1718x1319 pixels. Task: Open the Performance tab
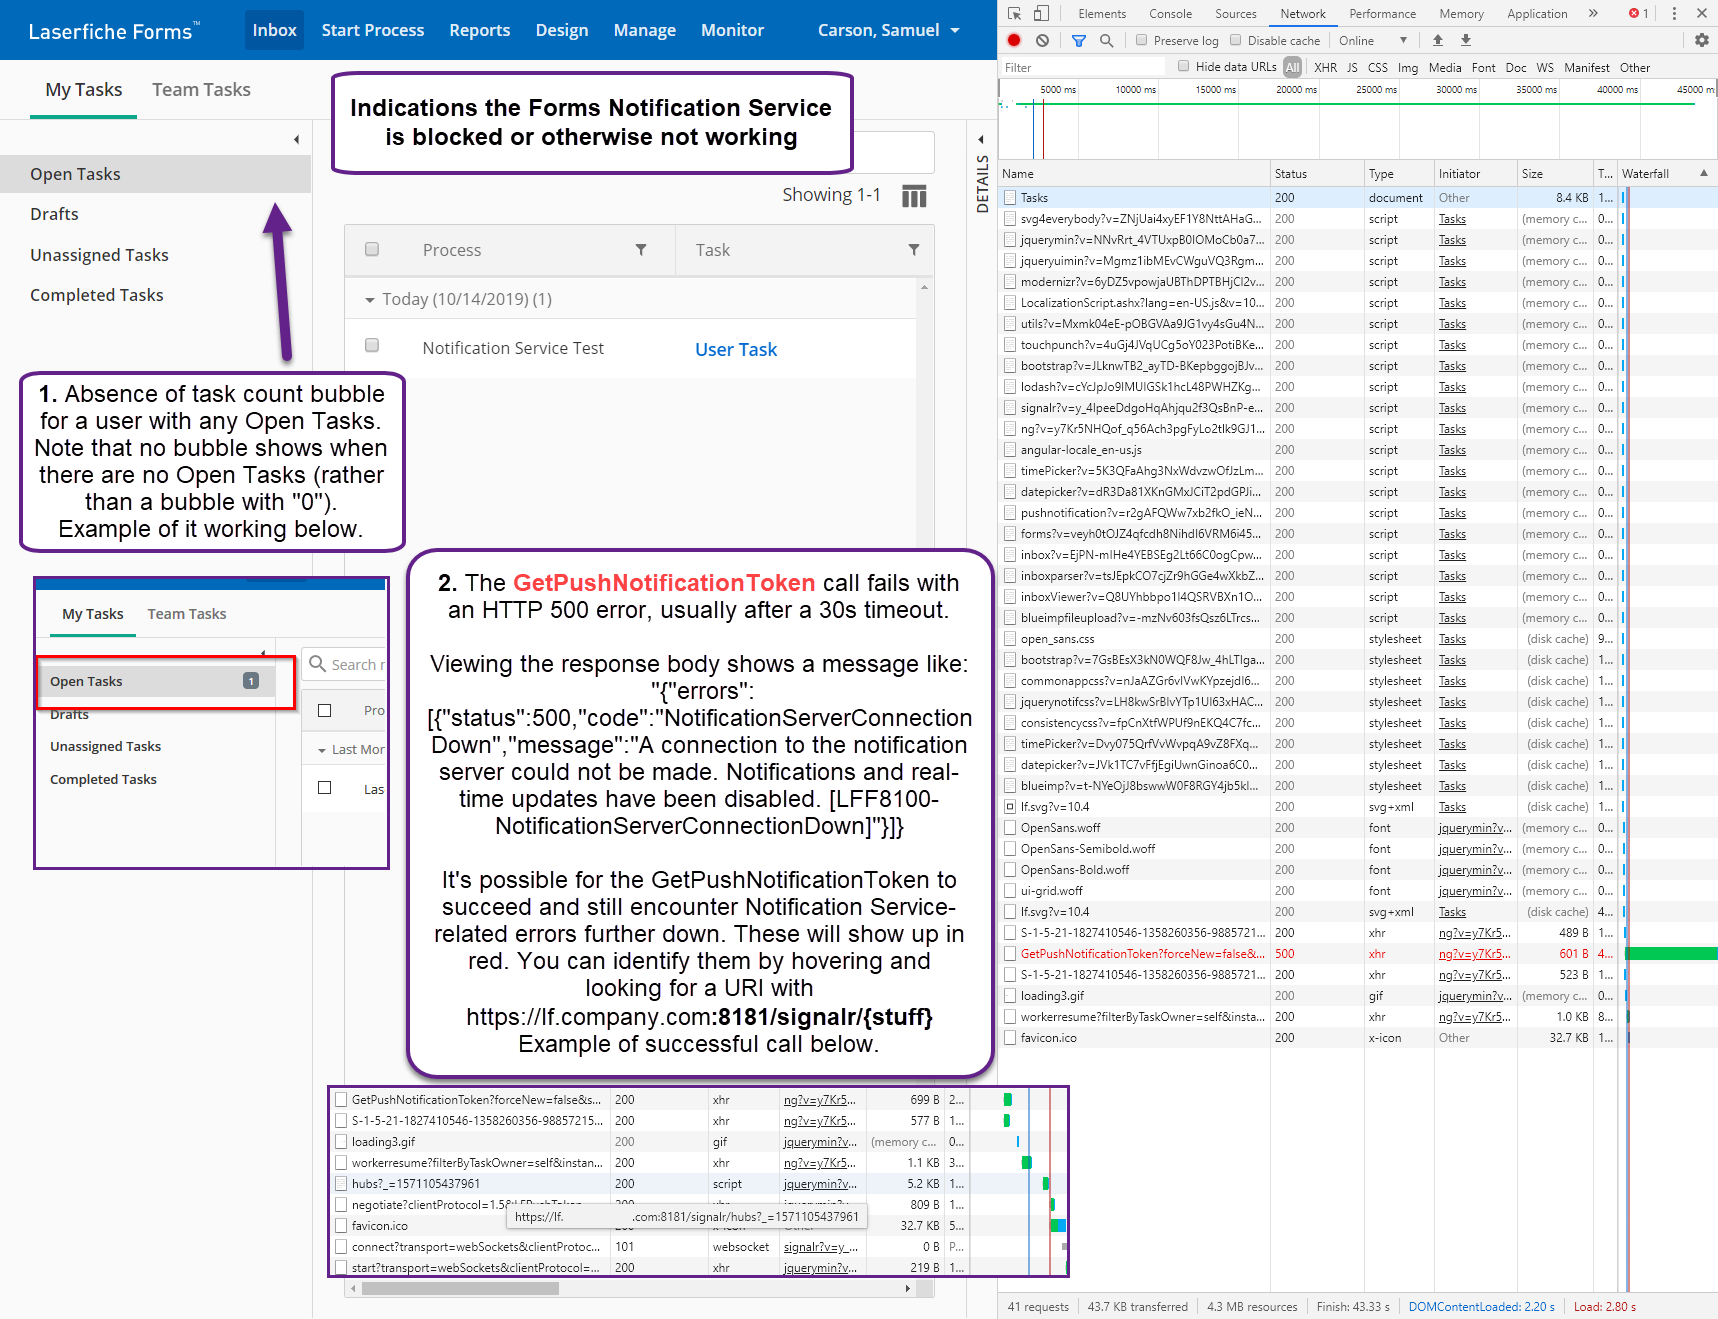[x=1382, y=14]
